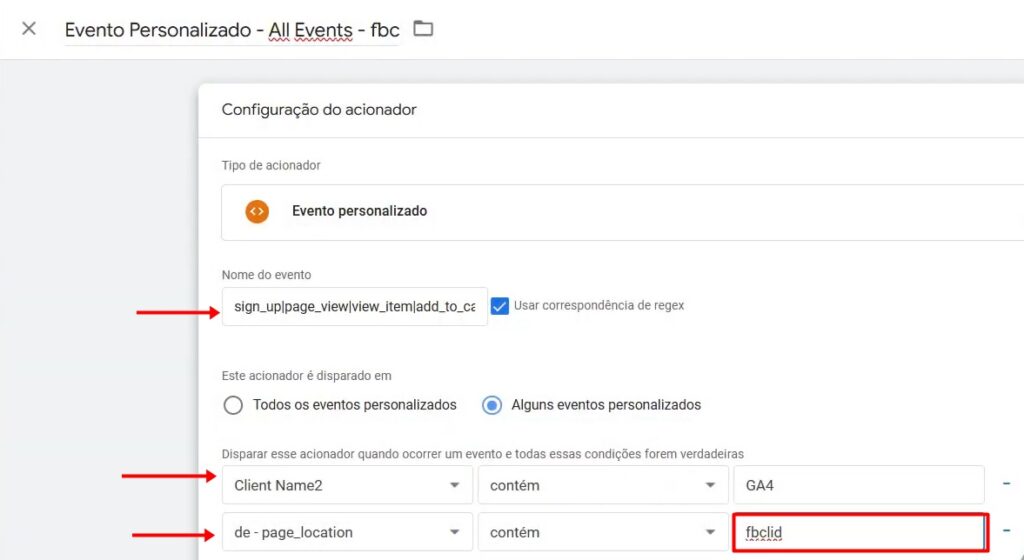The width and height of the screenshot is (1024, 560).
Task: Click the Configuração do acionador heading
Action: [x=319, y=110]
